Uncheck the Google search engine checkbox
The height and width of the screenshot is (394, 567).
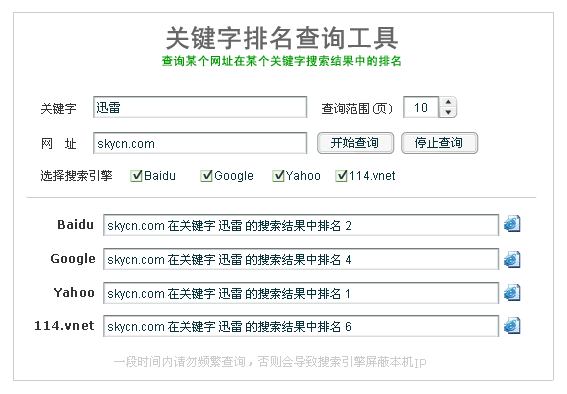[x=206, y=176]
